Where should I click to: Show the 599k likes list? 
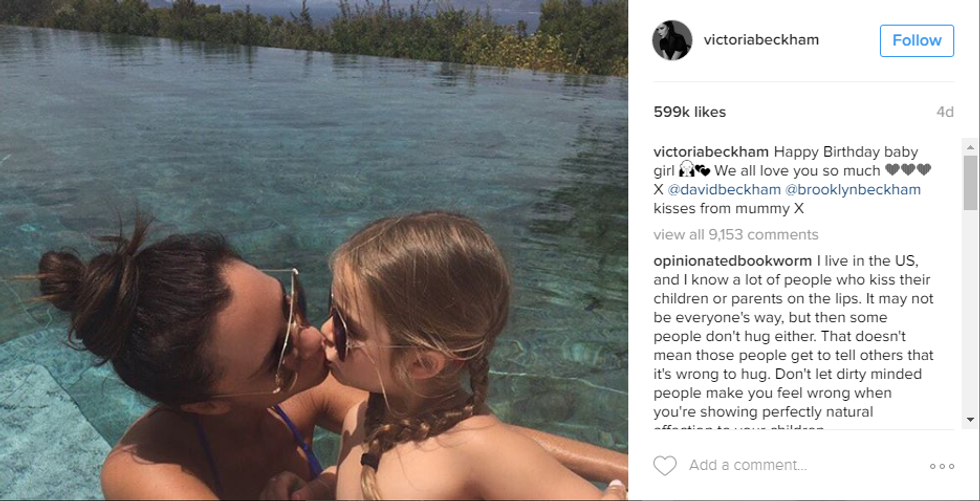click(x=690, y=112)
